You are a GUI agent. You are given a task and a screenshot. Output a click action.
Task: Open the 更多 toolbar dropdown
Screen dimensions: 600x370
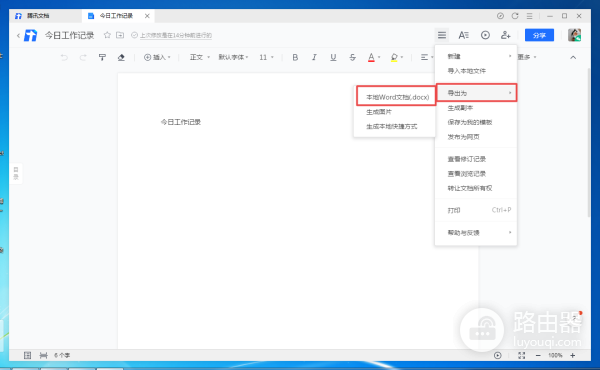point(527,57)
